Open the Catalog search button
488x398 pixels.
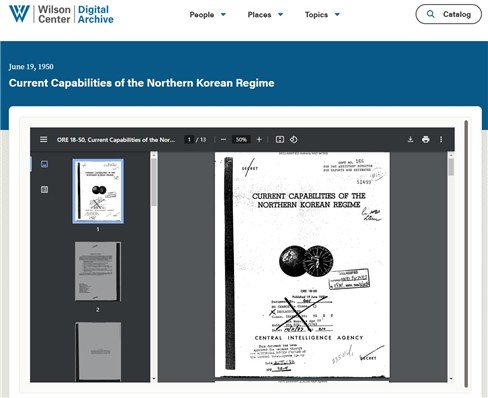(x=448, y=14)
